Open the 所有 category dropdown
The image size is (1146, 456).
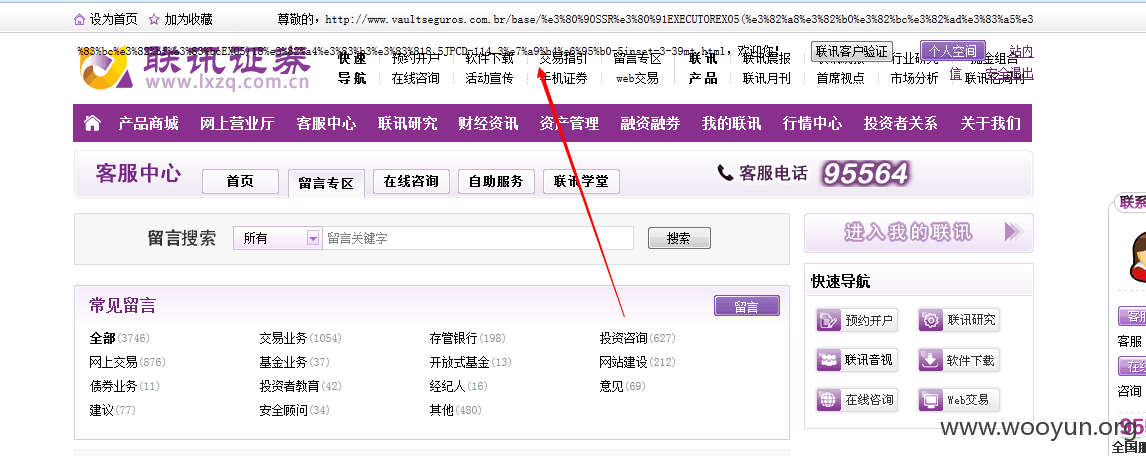278,238
